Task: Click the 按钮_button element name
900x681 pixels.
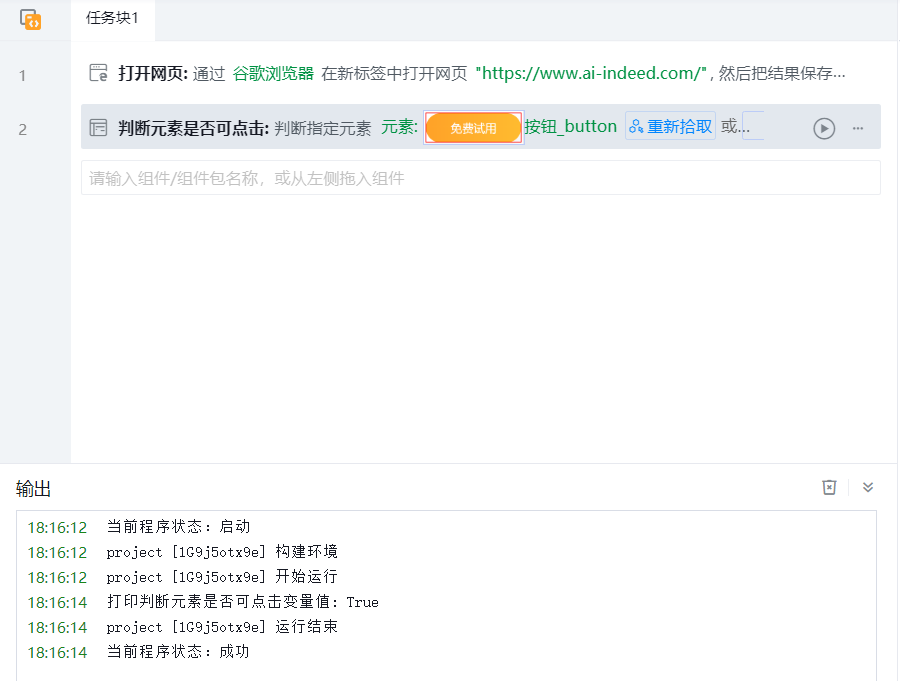Action: point(571,127)
